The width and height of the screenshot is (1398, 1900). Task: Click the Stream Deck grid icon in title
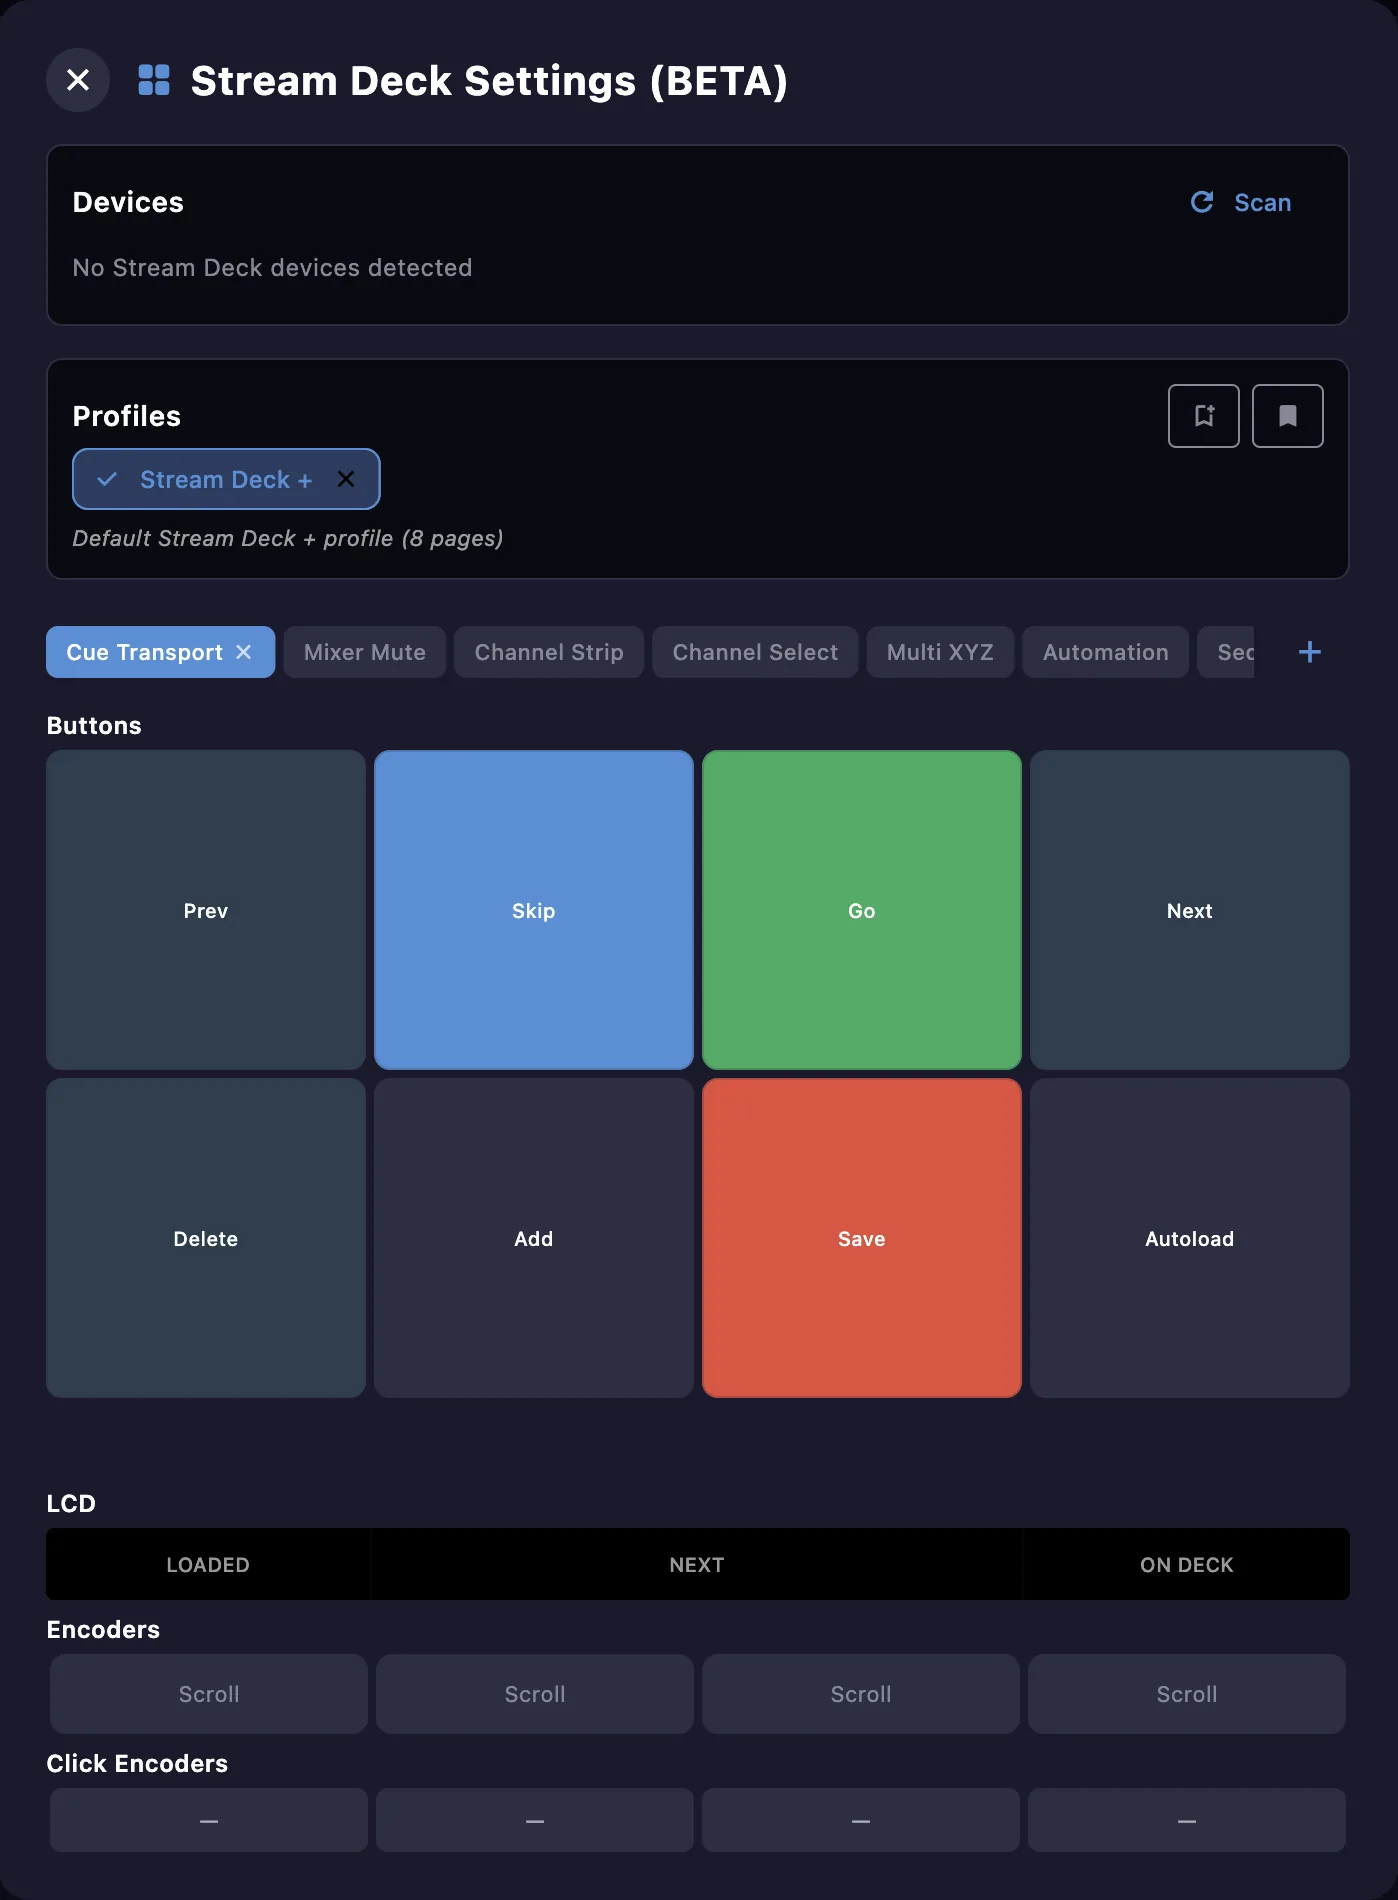pyautogui.click(x=154, y=80)
